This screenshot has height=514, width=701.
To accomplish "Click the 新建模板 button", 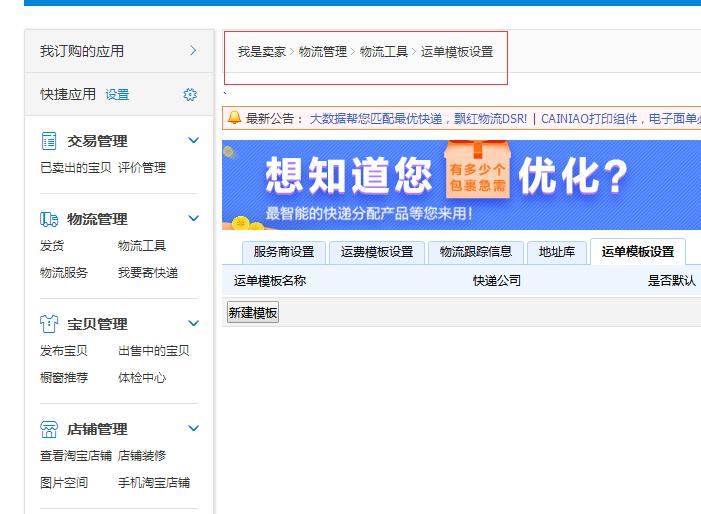I will pyautogui.click(x=253, y=312).
